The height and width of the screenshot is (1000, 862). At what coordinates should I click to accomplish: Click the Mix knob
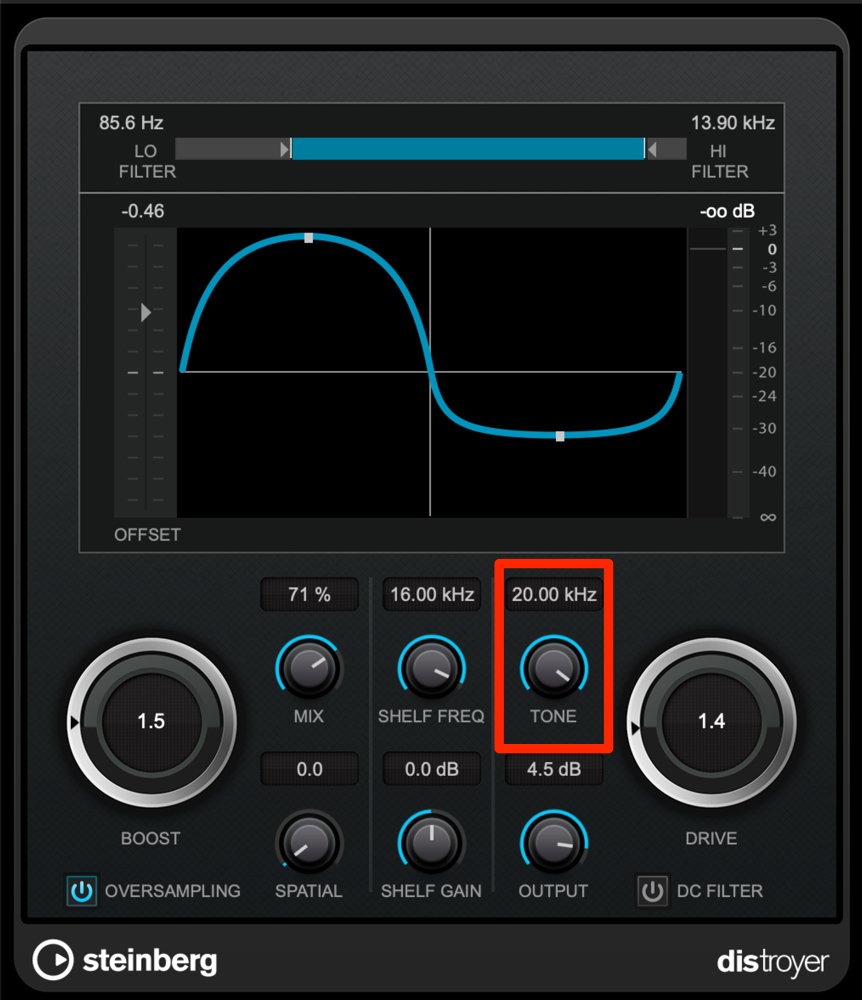[x=309, y=668]
